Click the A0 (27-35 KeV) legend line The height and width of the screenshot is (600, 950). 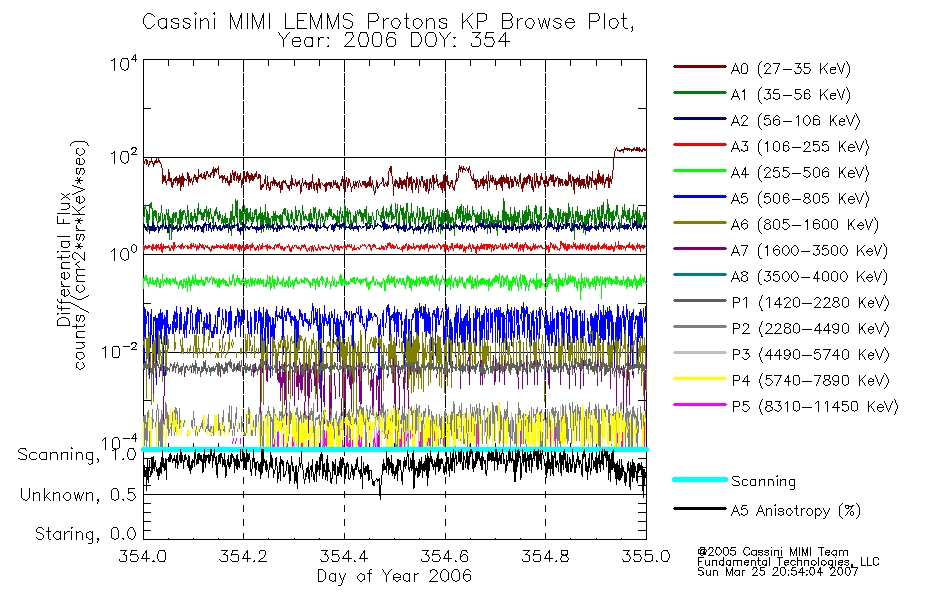[x=699, y=66]
